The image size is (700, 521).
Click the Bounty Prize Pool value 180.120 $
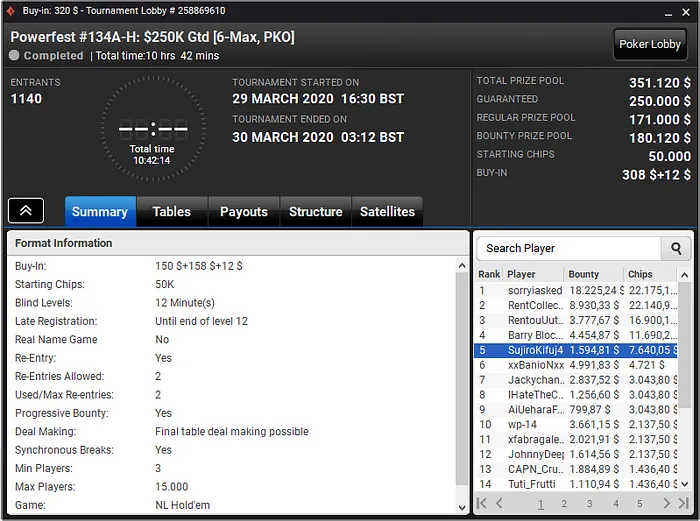[659, 138]
